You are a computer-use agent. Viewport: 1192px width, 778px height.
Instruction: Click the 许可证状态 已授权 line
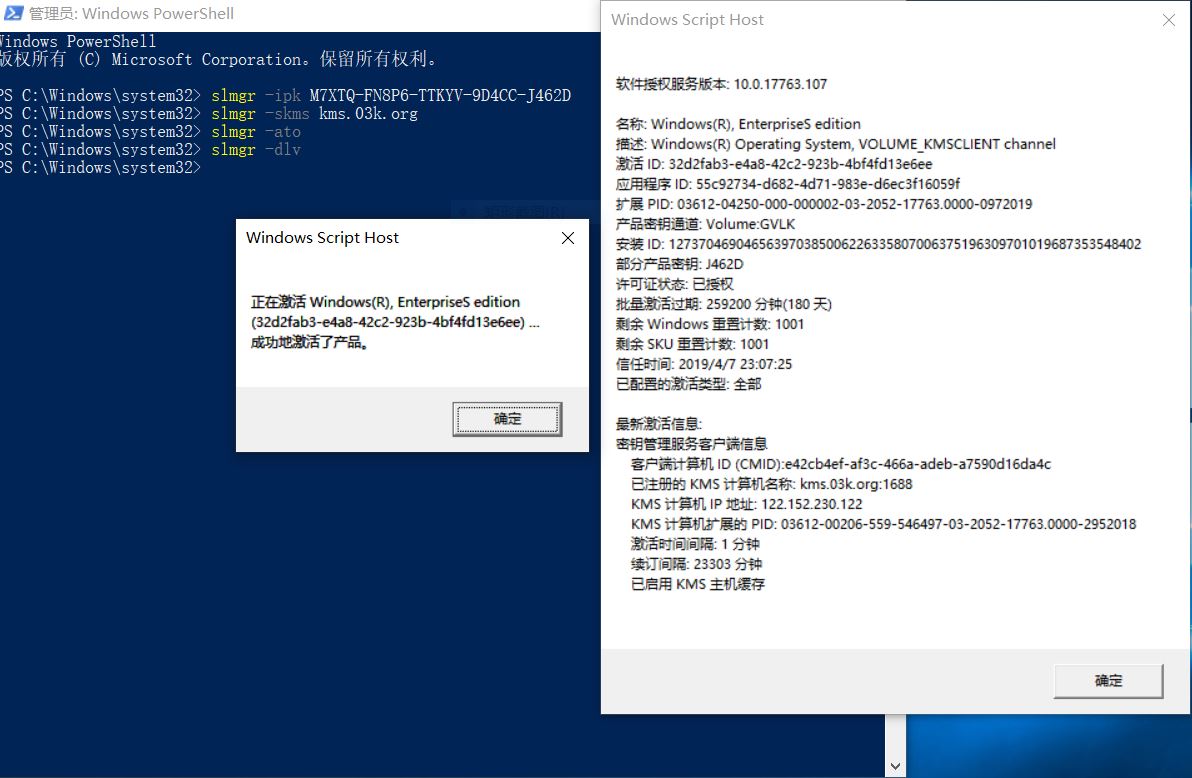pyautogui.click(x=674, y=284)
